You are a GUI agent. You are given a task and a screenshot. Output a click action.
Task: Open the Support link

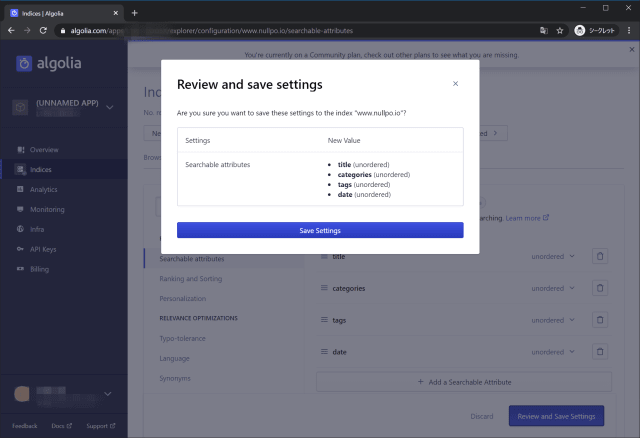(x=101, y=426)
